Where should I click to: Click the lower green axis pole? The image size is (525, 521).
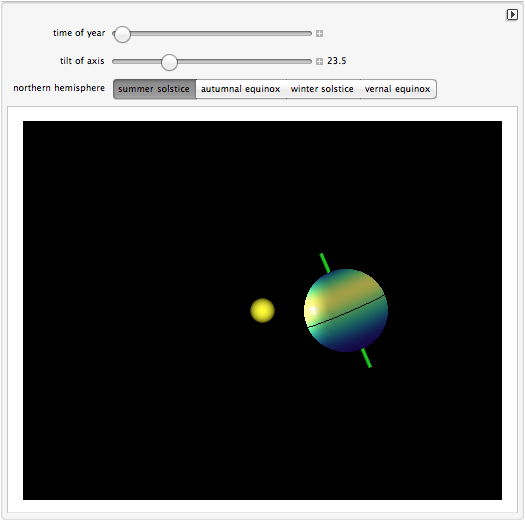coord(367,358)
